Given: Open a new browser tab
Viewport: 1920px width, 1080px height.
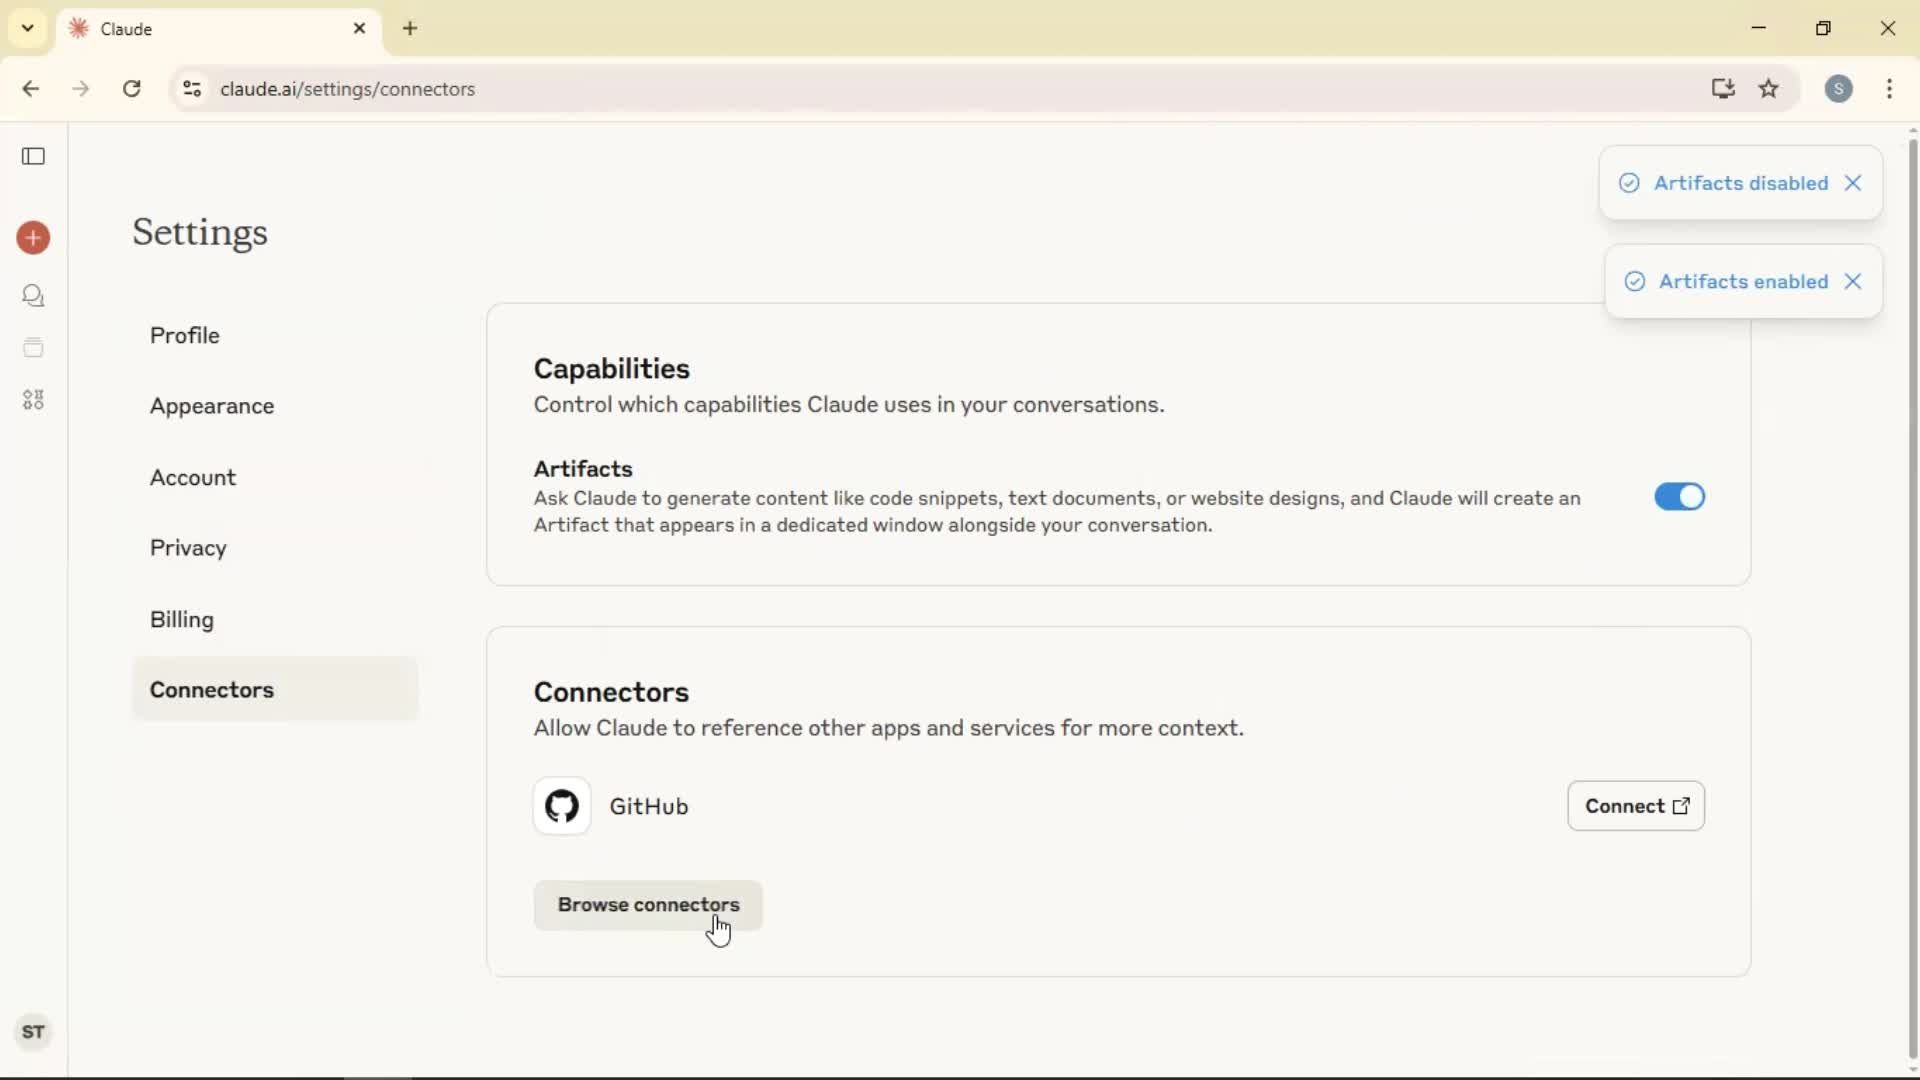Looking at the screenshot, I should [410, 29].
